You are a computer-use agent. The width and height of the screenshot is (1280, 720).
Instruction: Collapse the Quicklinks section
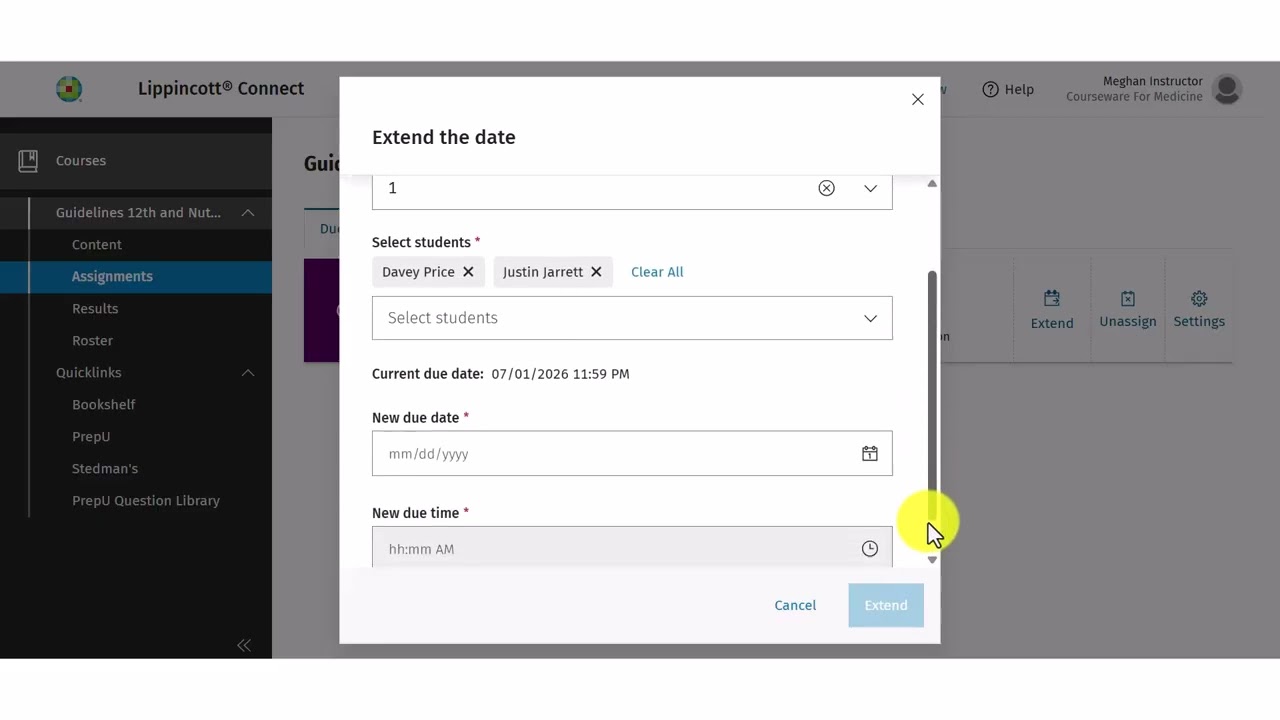pyautogui.click(x=248, y=372)
